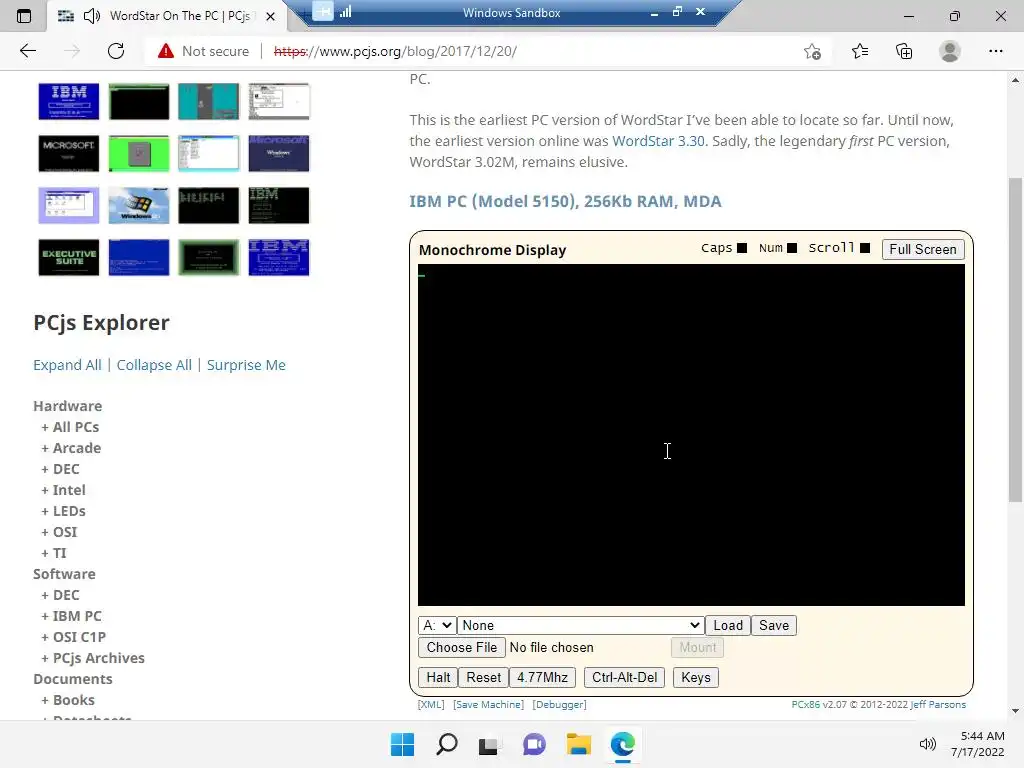Open the Collections icon
1024x768 pixels.
coord(904,51)
